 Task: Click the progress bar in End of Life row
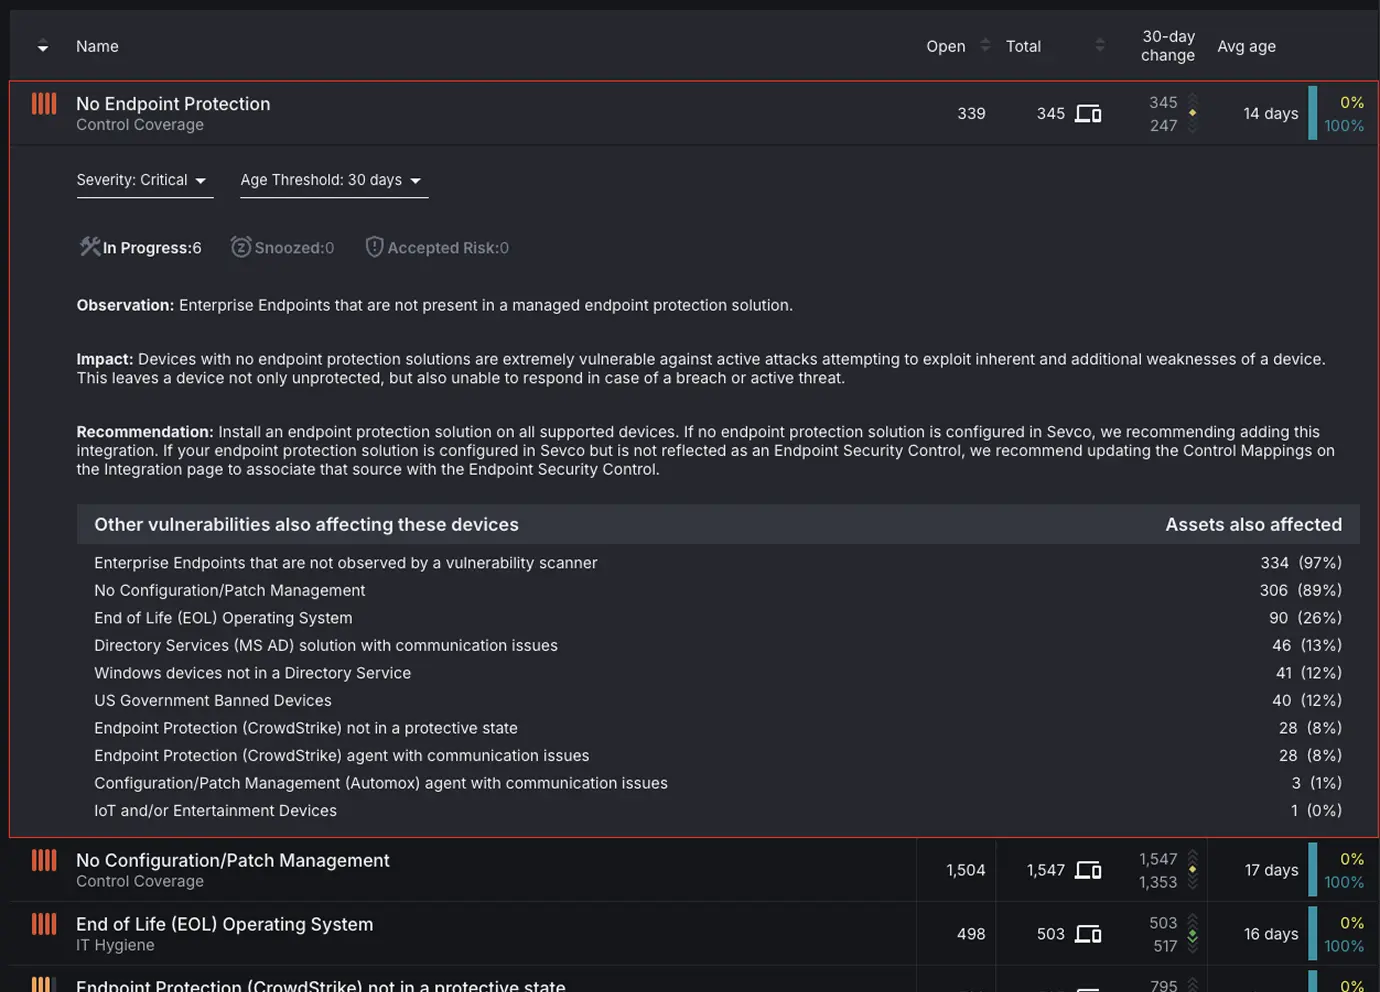coord(1312,934)
